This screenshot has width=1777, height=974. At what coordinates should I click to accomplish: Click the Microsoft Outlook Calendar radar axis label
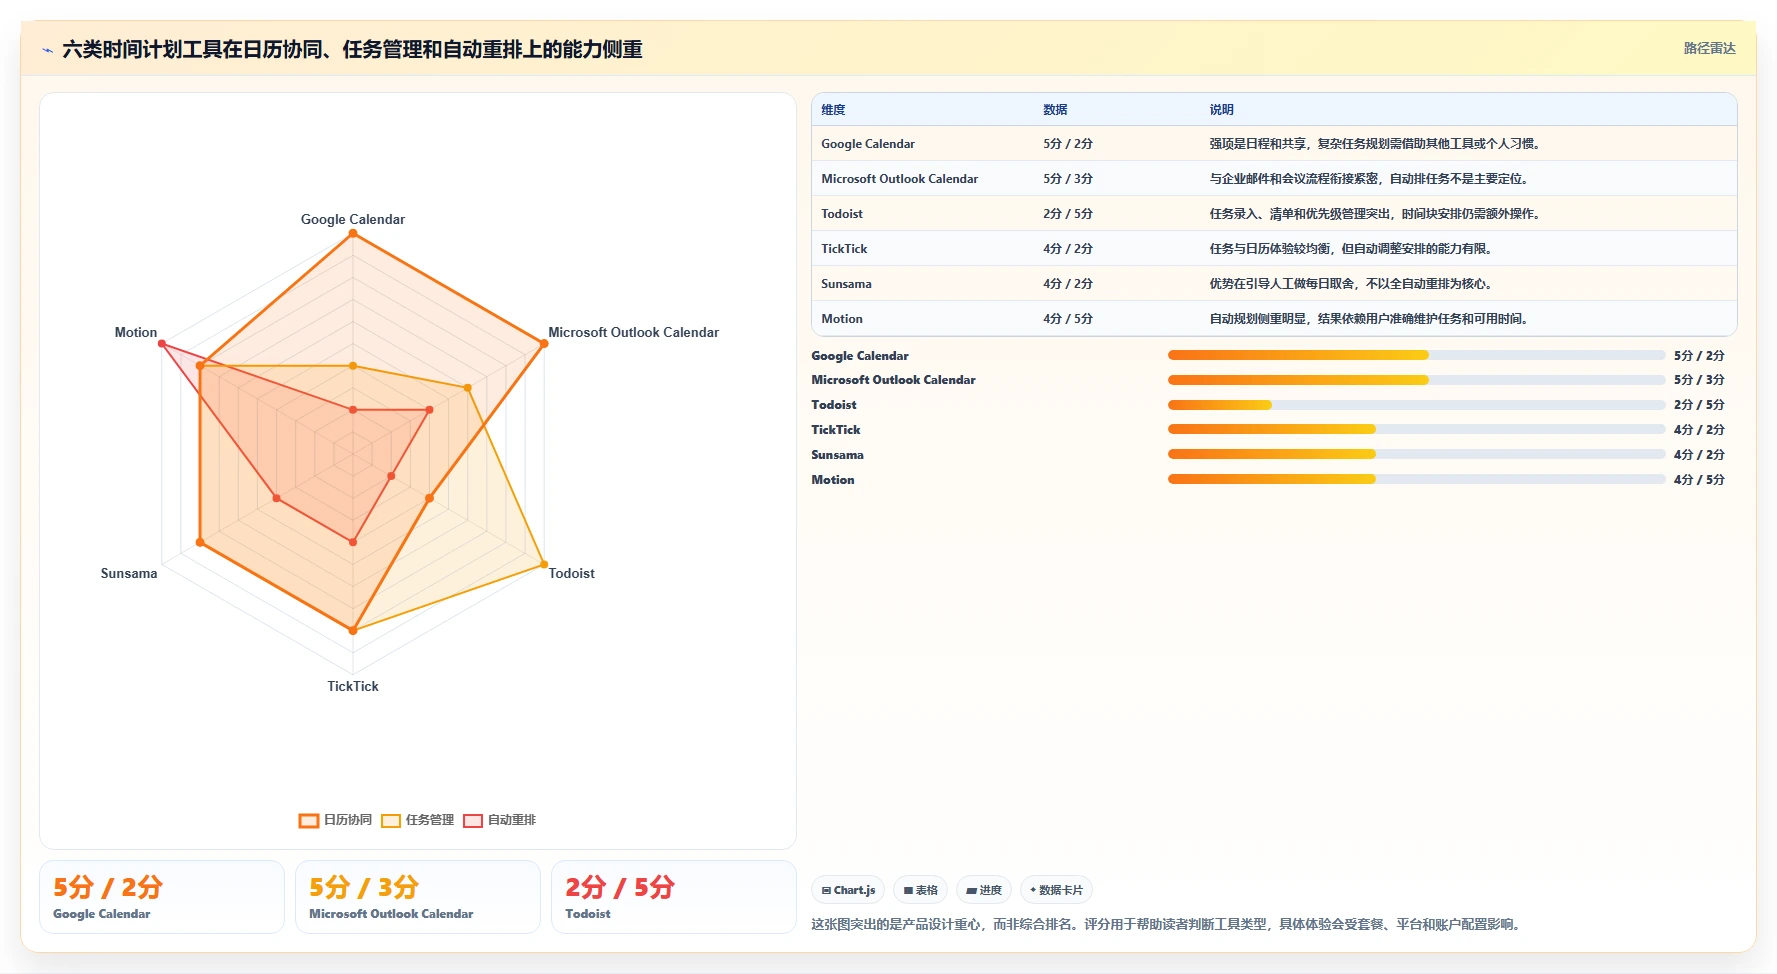tap(633, 332)
